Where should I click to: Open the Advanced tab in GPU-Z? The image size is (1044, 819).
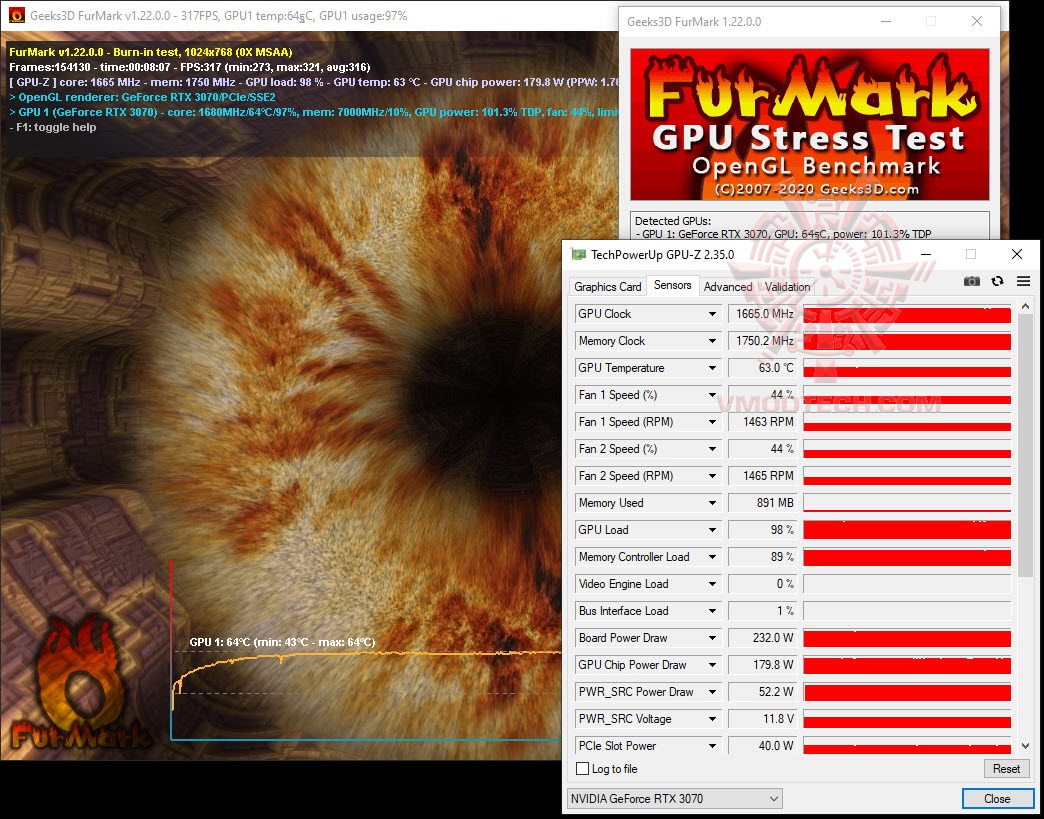click(x=728, y=286)
